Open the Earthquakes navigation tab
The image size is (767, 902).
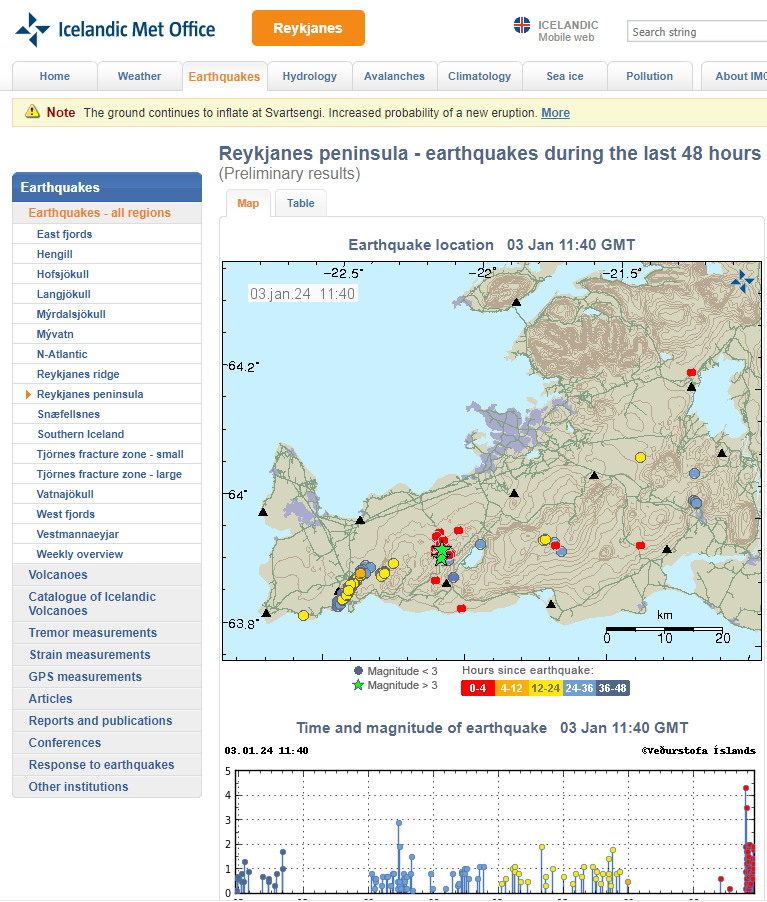(x=224, y=76)
